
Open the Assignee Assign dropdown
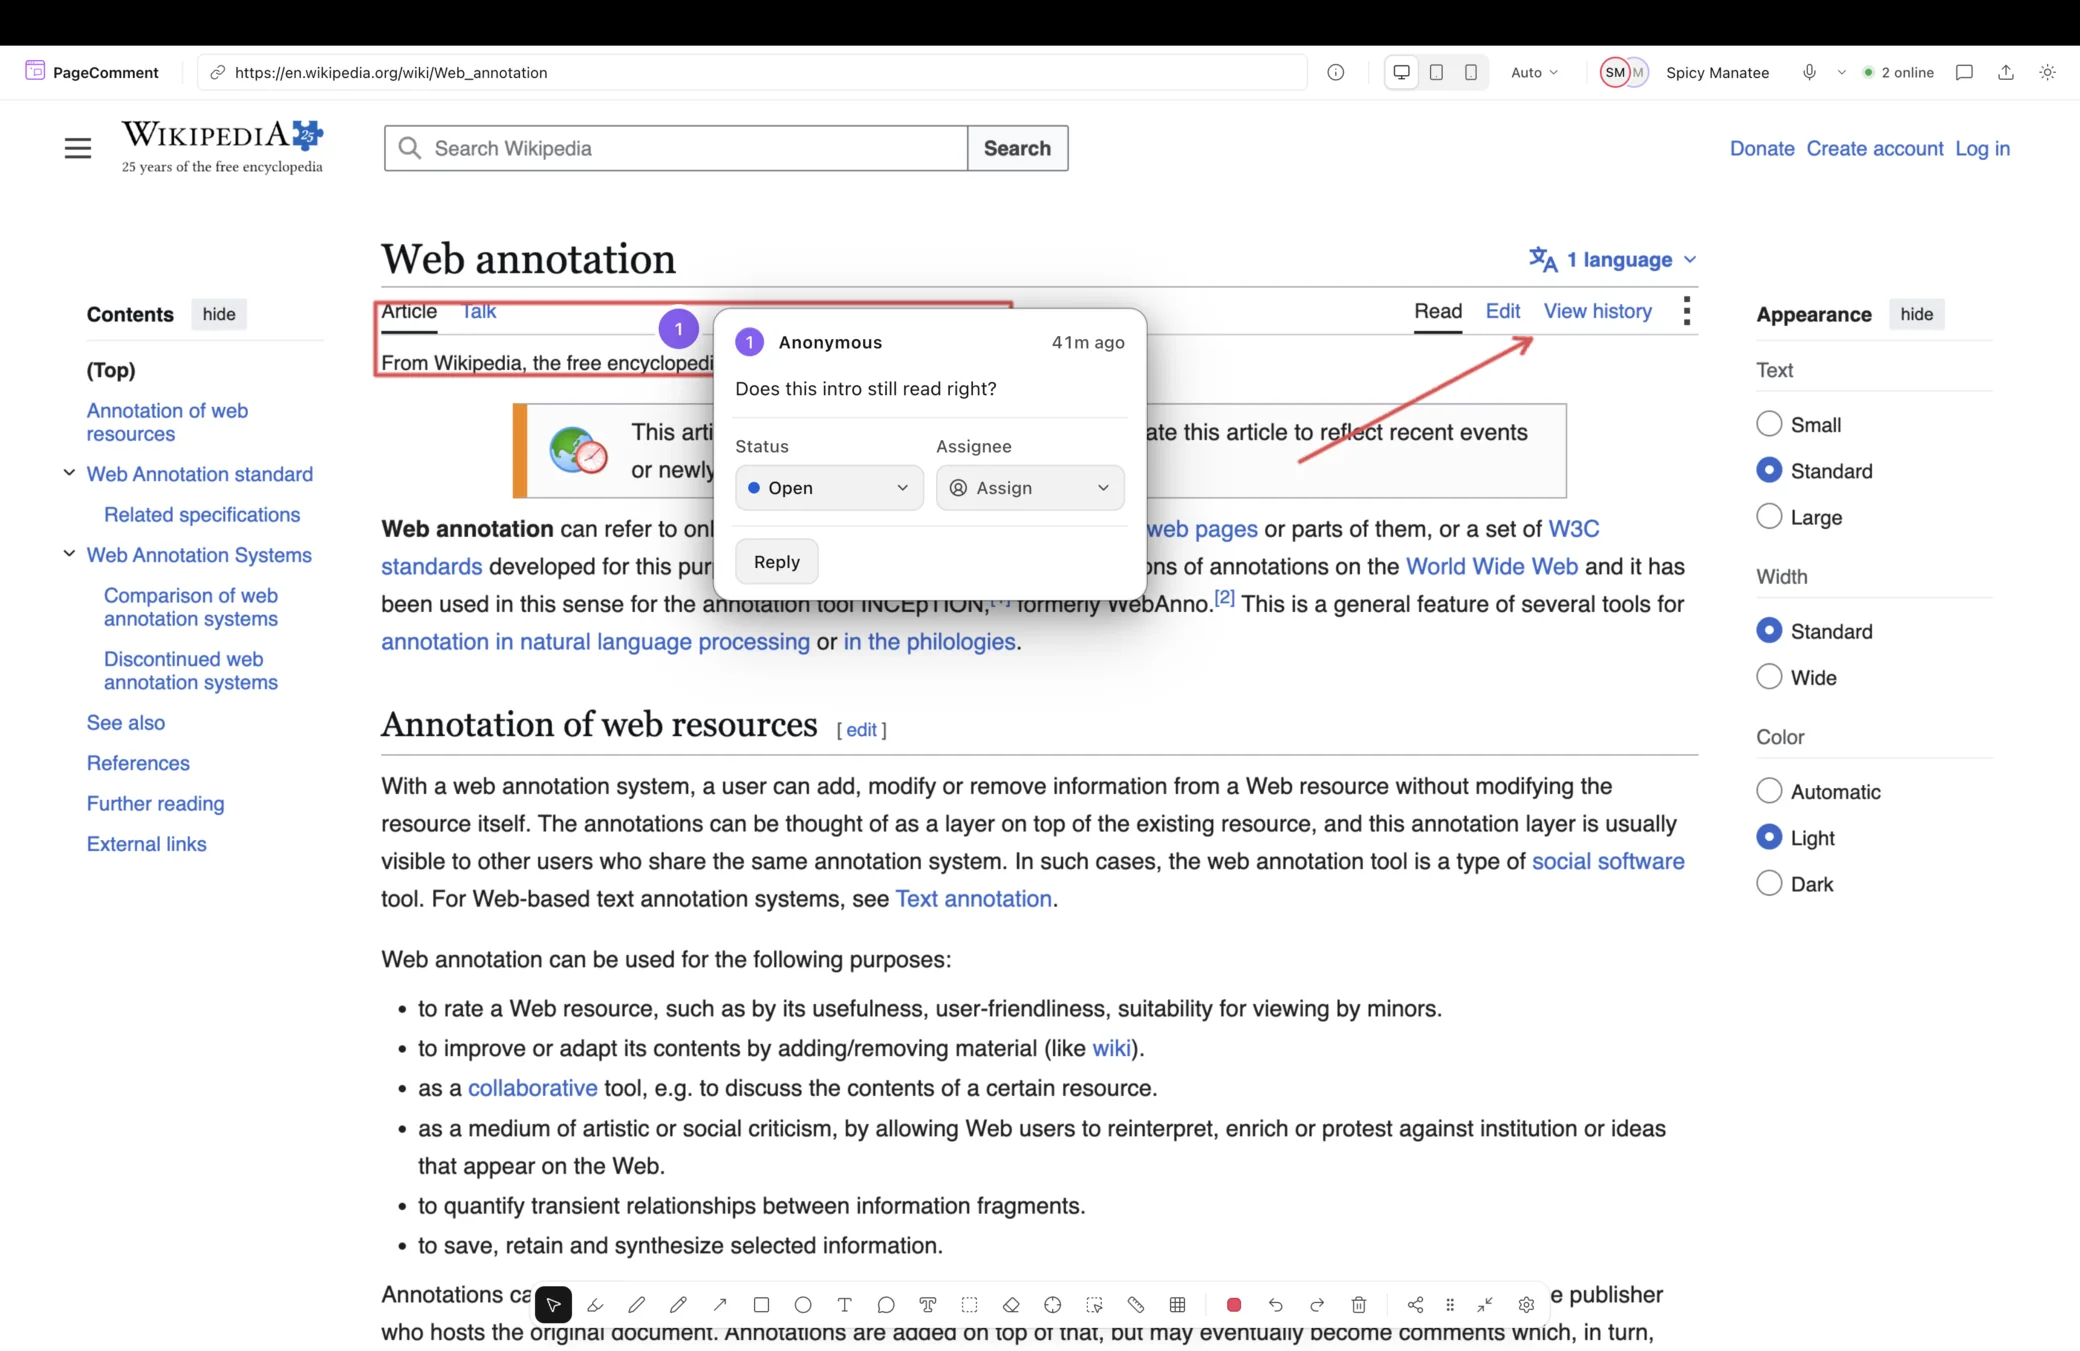(1030, 488)
